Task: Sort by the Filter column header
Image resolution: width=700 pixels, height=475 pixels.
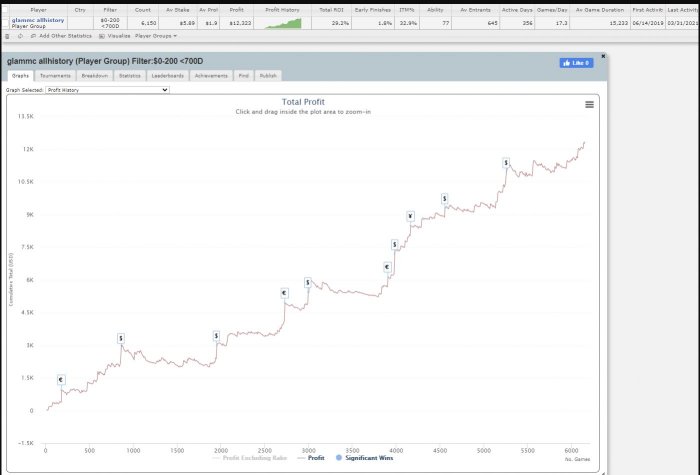Action: 110,10
